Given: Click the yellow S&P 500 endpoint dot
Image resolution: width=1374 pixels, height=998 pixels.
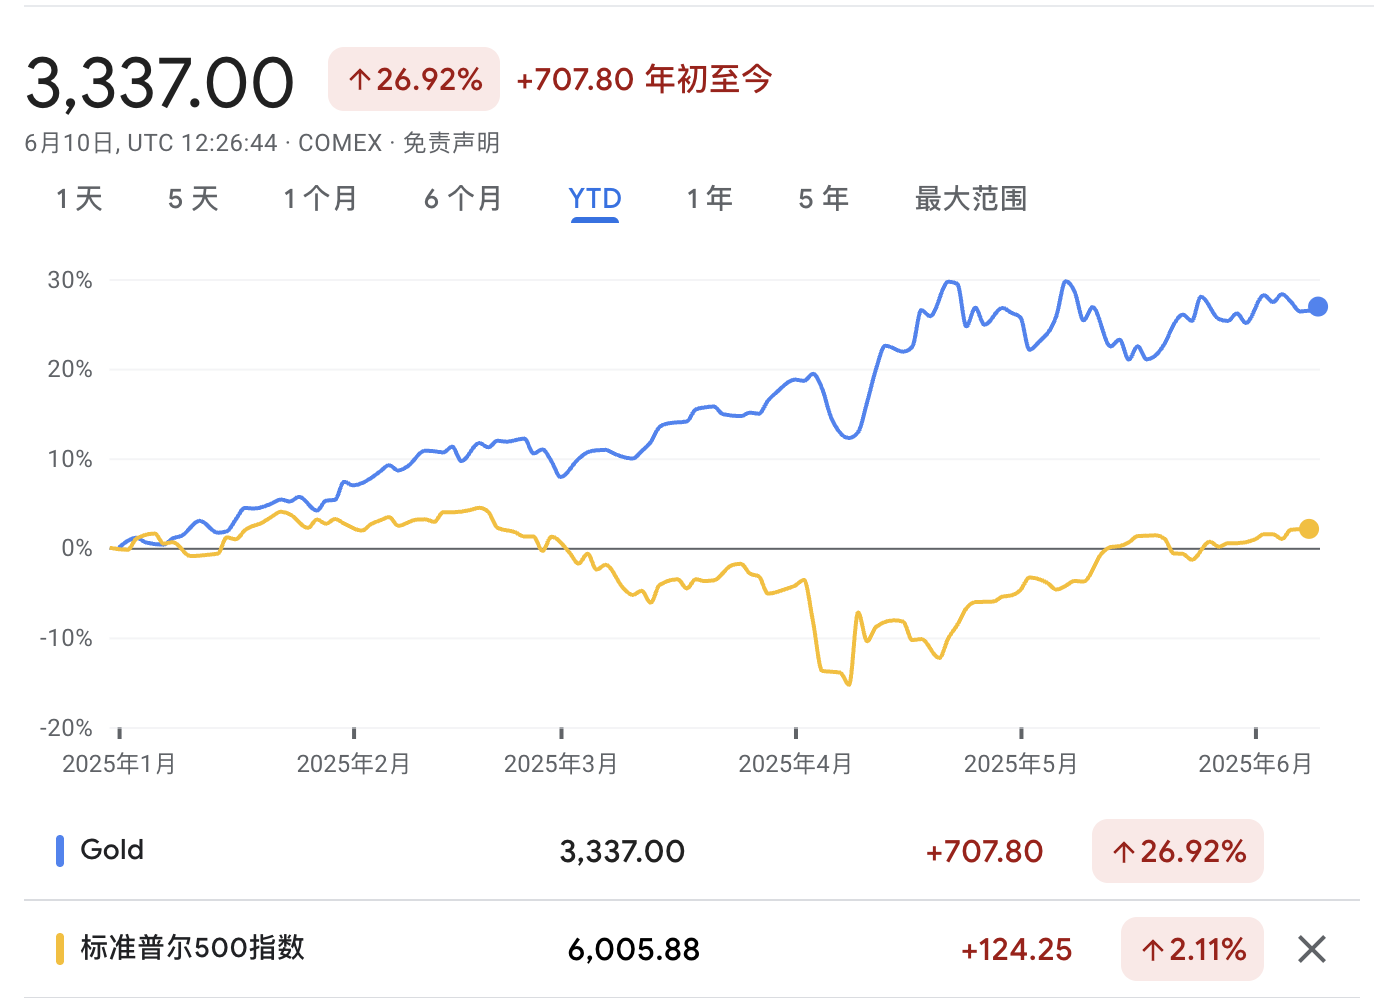Looking at the screenshot, I should 1309,529.
